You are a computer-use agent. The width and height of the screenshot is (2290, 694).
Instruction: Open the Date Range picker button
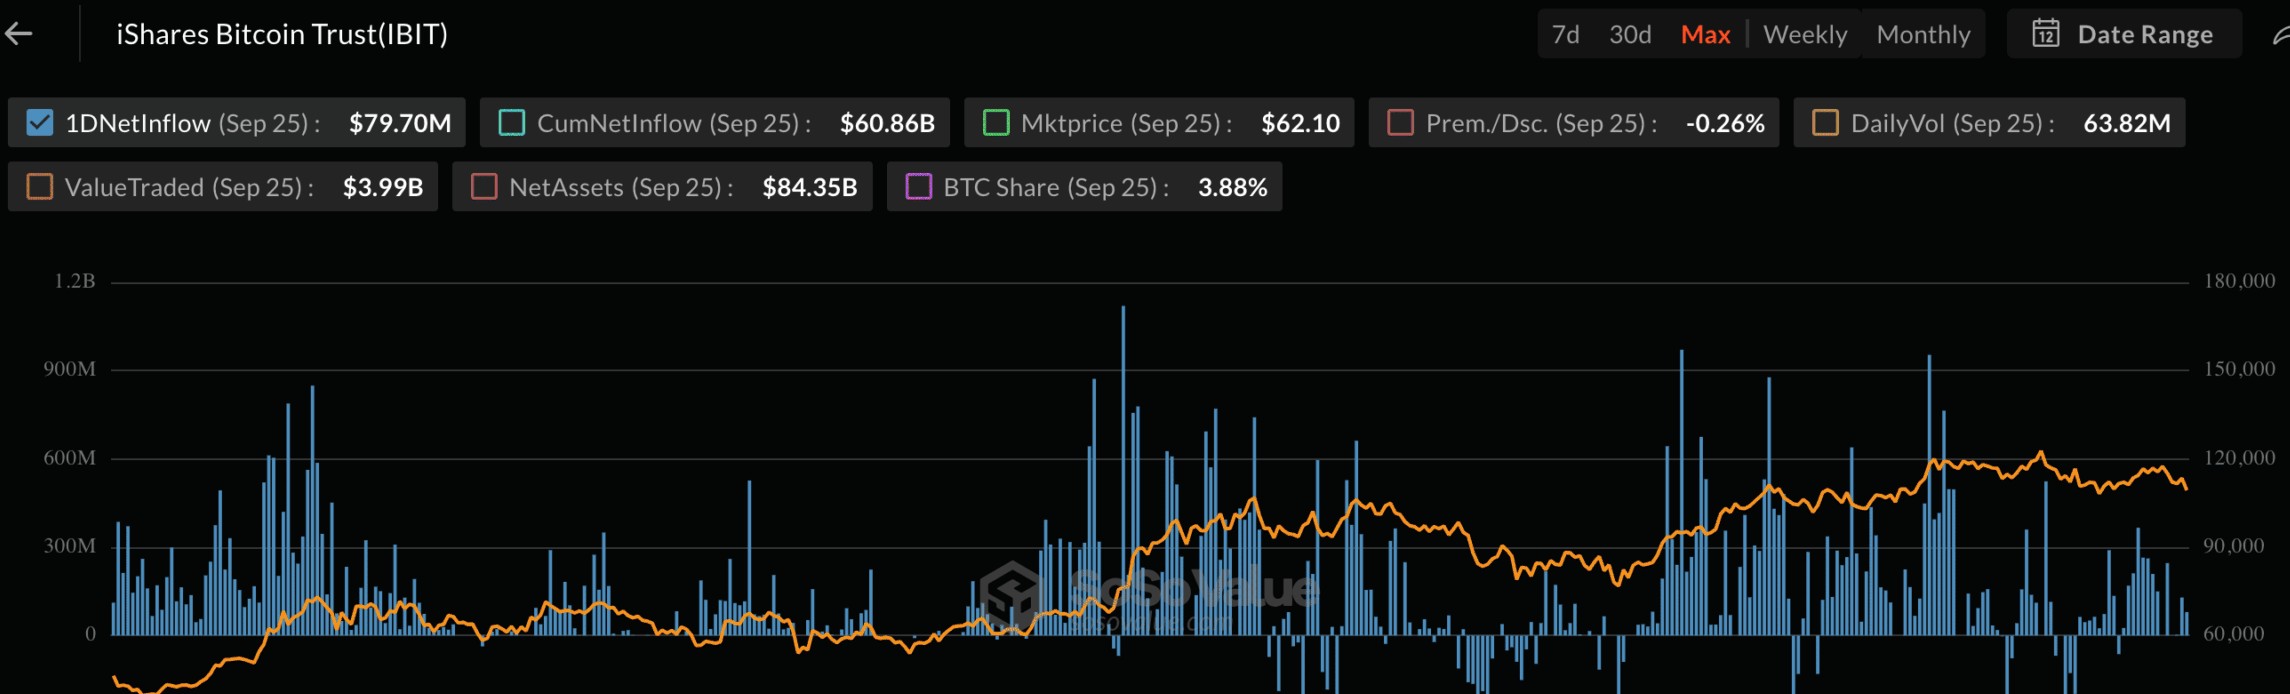(x=2122, y=34)
